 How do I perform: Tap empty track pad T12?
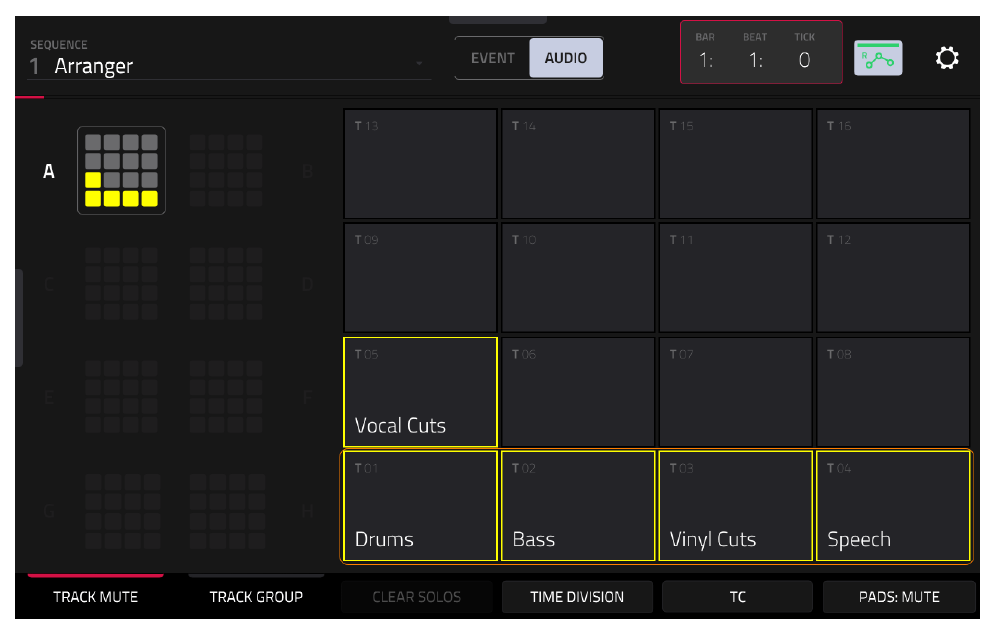click(x=893, y=278)
